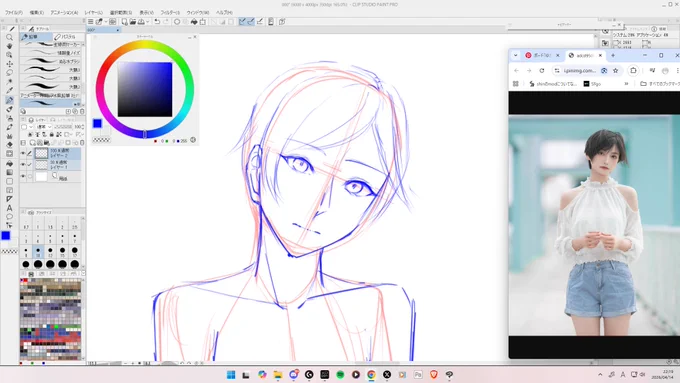Click the Clear circle icon in command bar
The image size is (680, 383).
coord(177,22)
